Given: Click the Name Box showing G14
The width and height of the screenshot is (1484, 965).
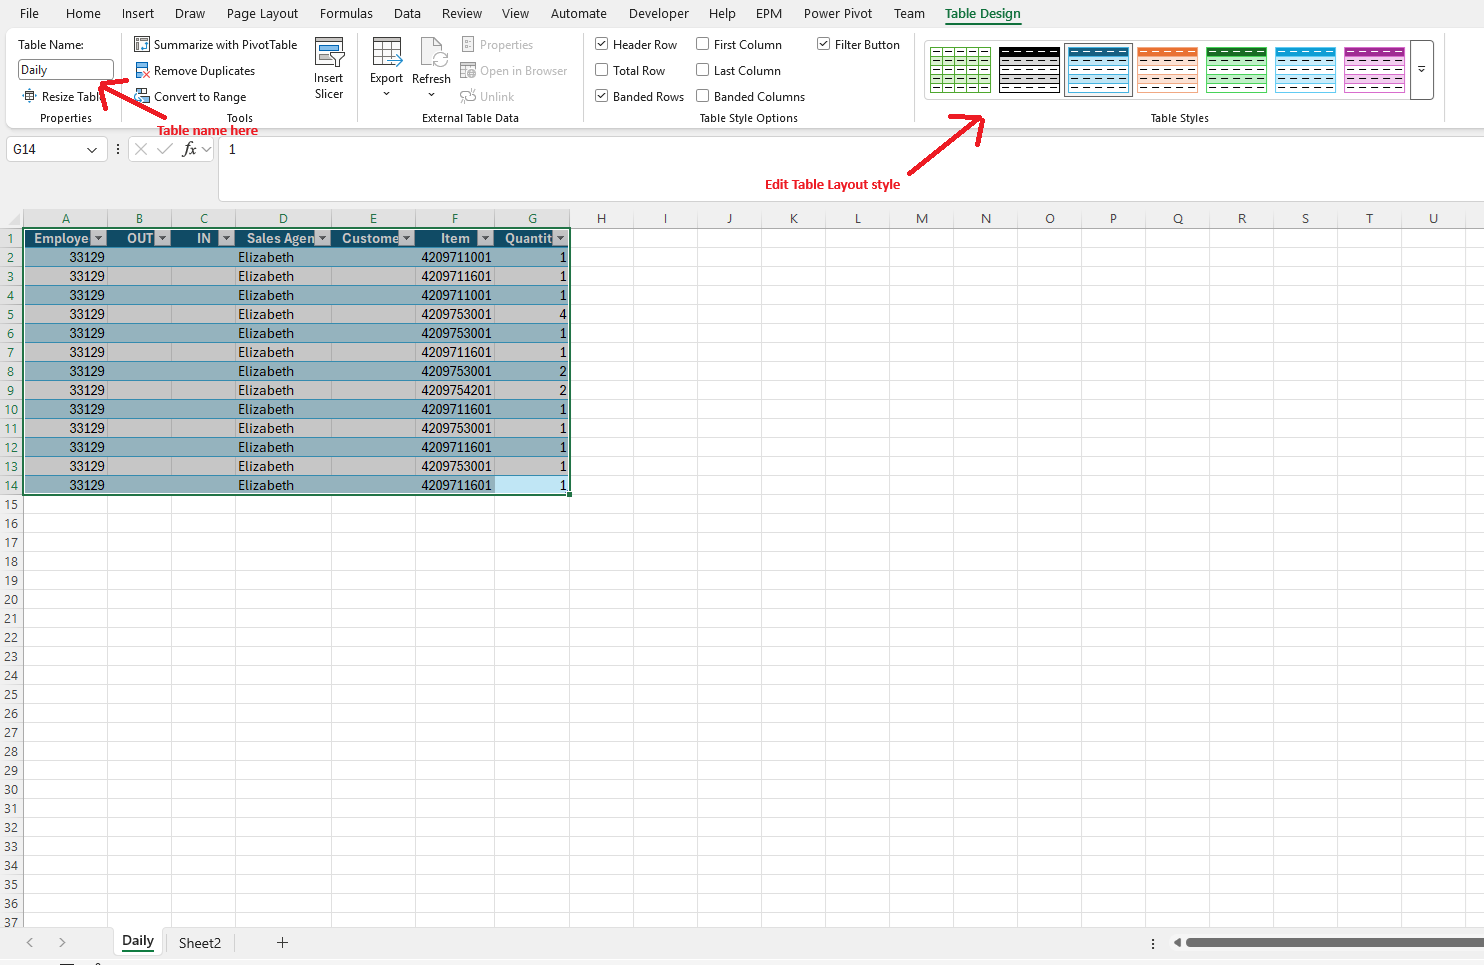Looking at the screenshot, I should pos(46,149).
